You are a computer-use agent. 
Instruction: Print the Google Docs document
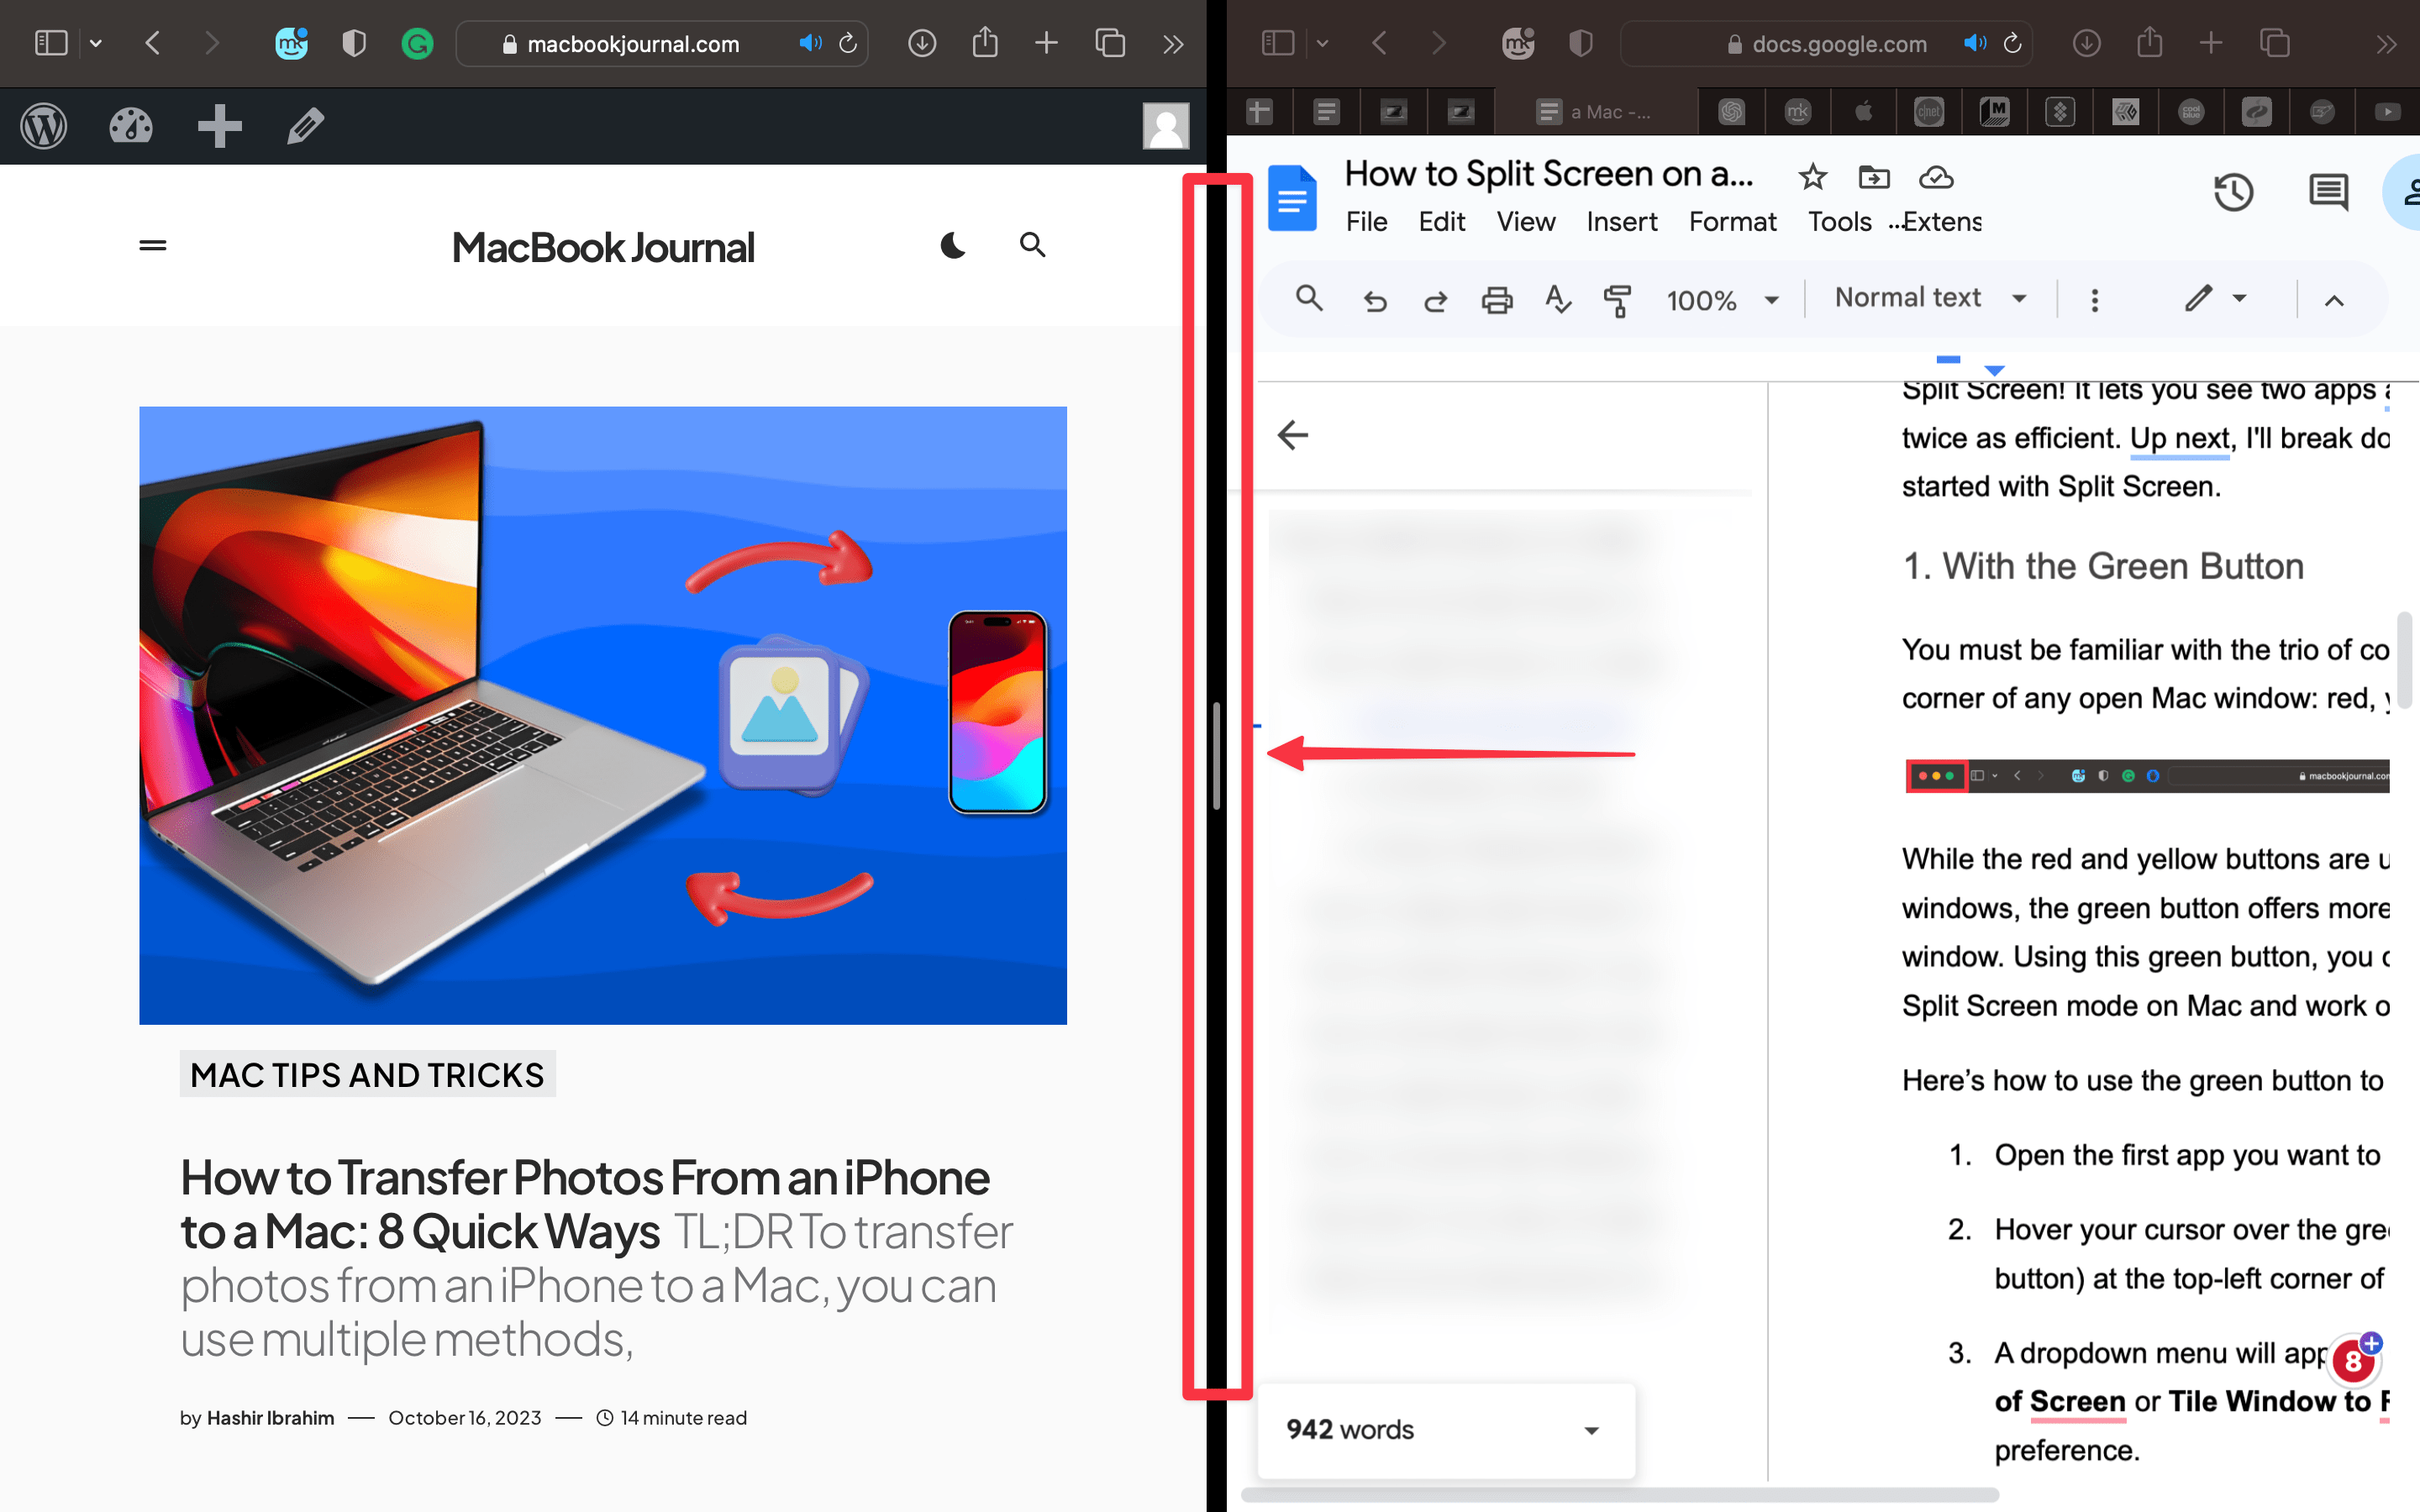(x=1497, y=300)
